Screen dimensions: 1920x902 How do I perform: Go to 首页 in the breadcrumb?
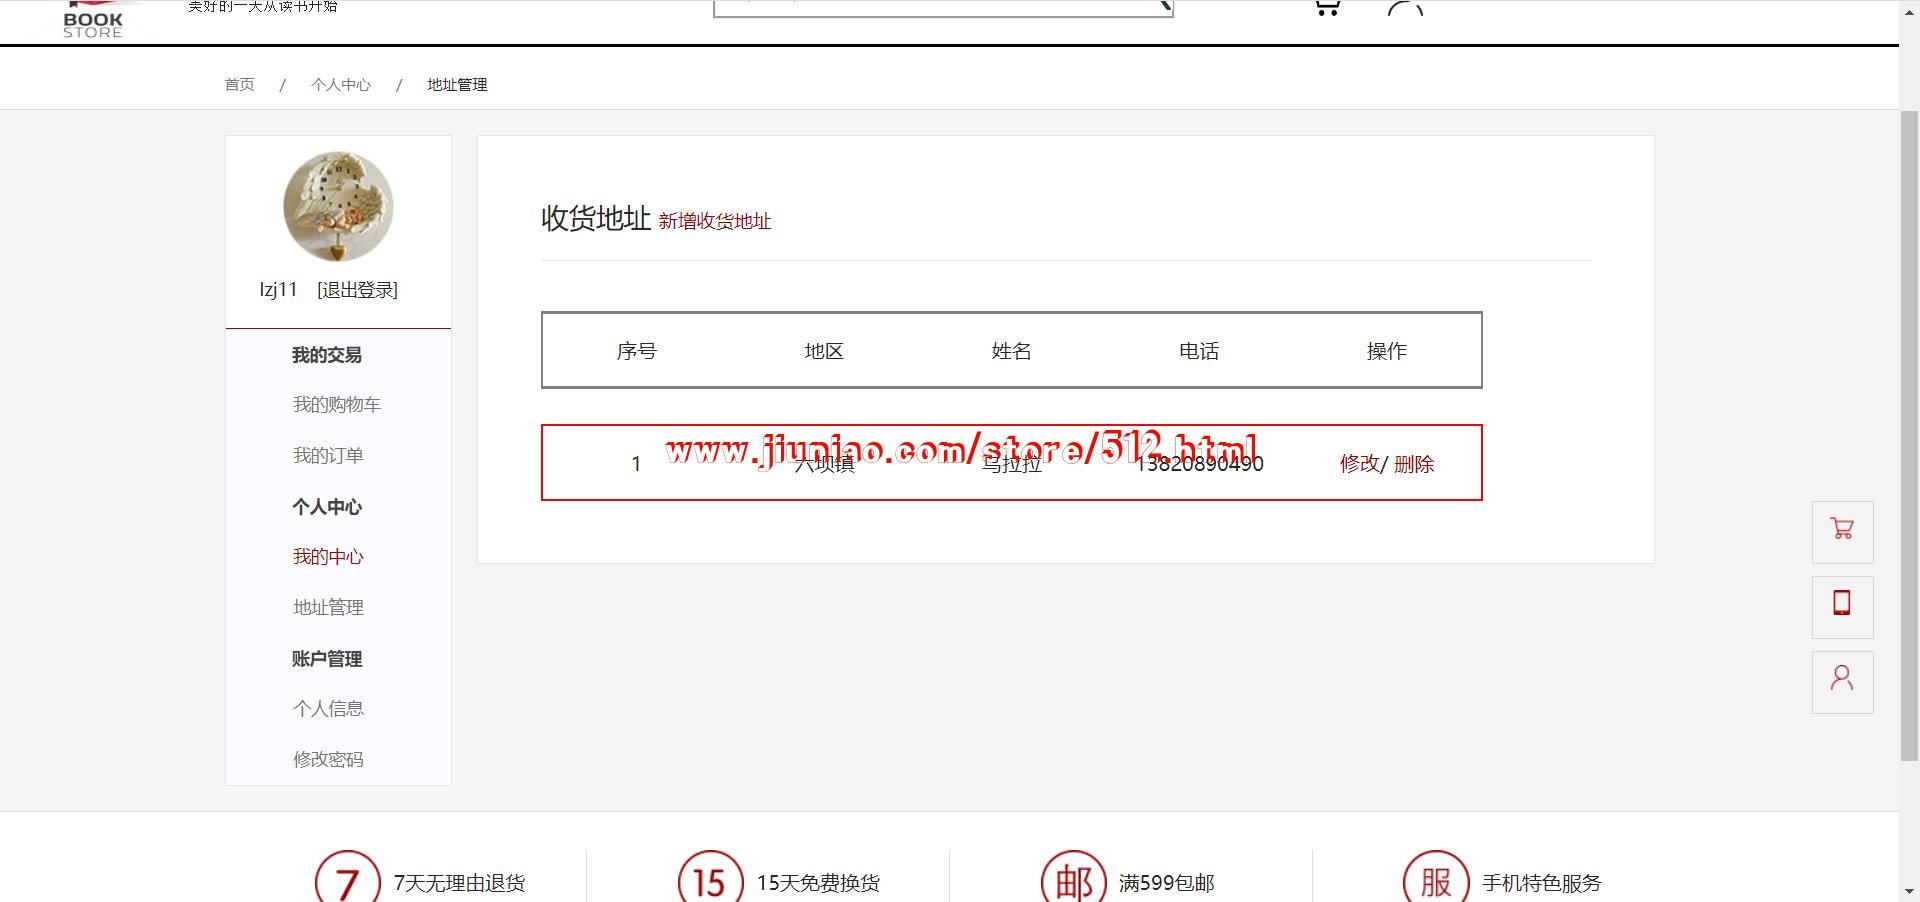pyautogui.click(x=239, y=85)
